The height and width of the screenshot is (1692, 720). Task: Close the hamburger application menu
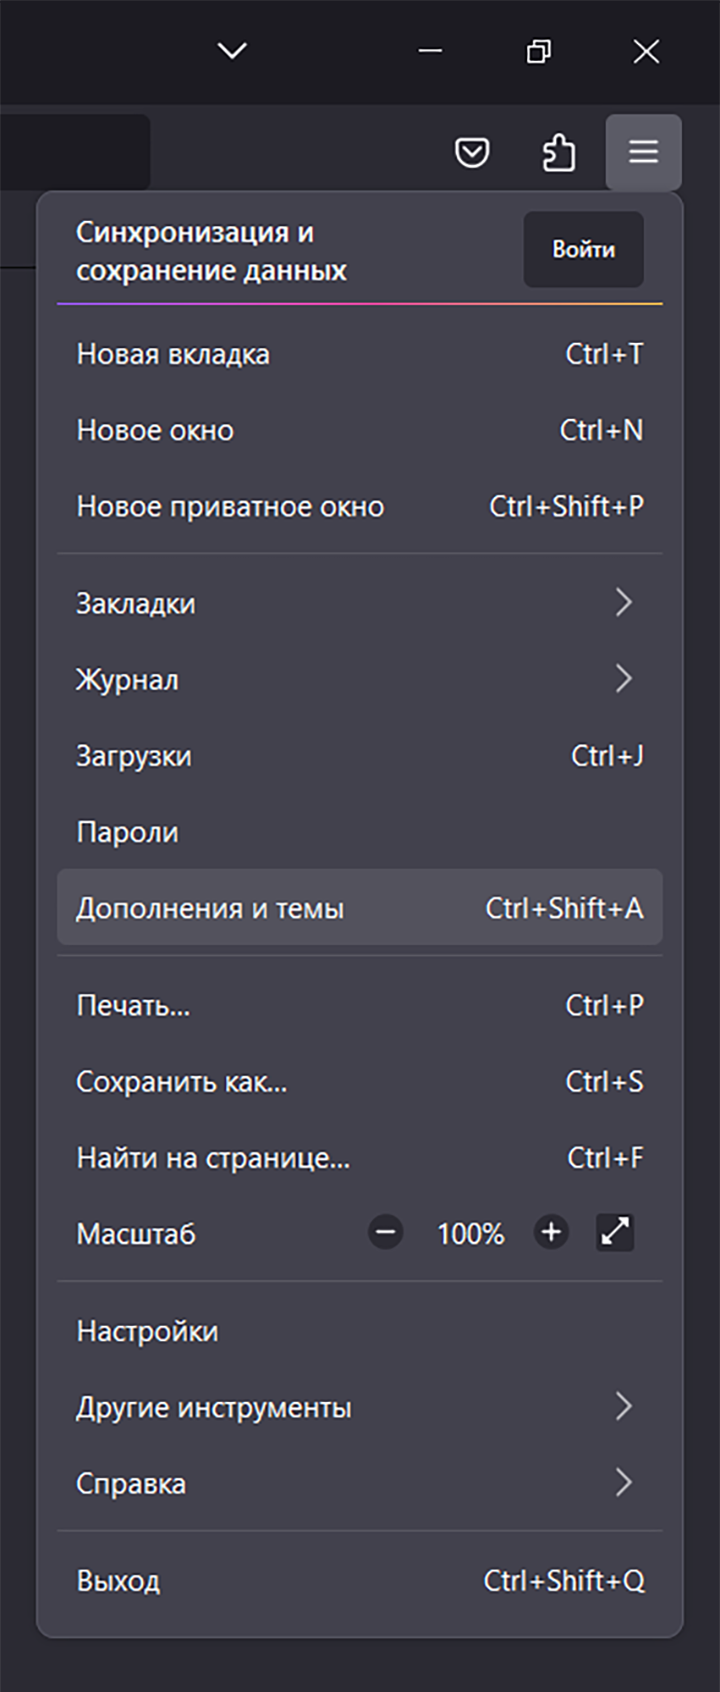643,152
